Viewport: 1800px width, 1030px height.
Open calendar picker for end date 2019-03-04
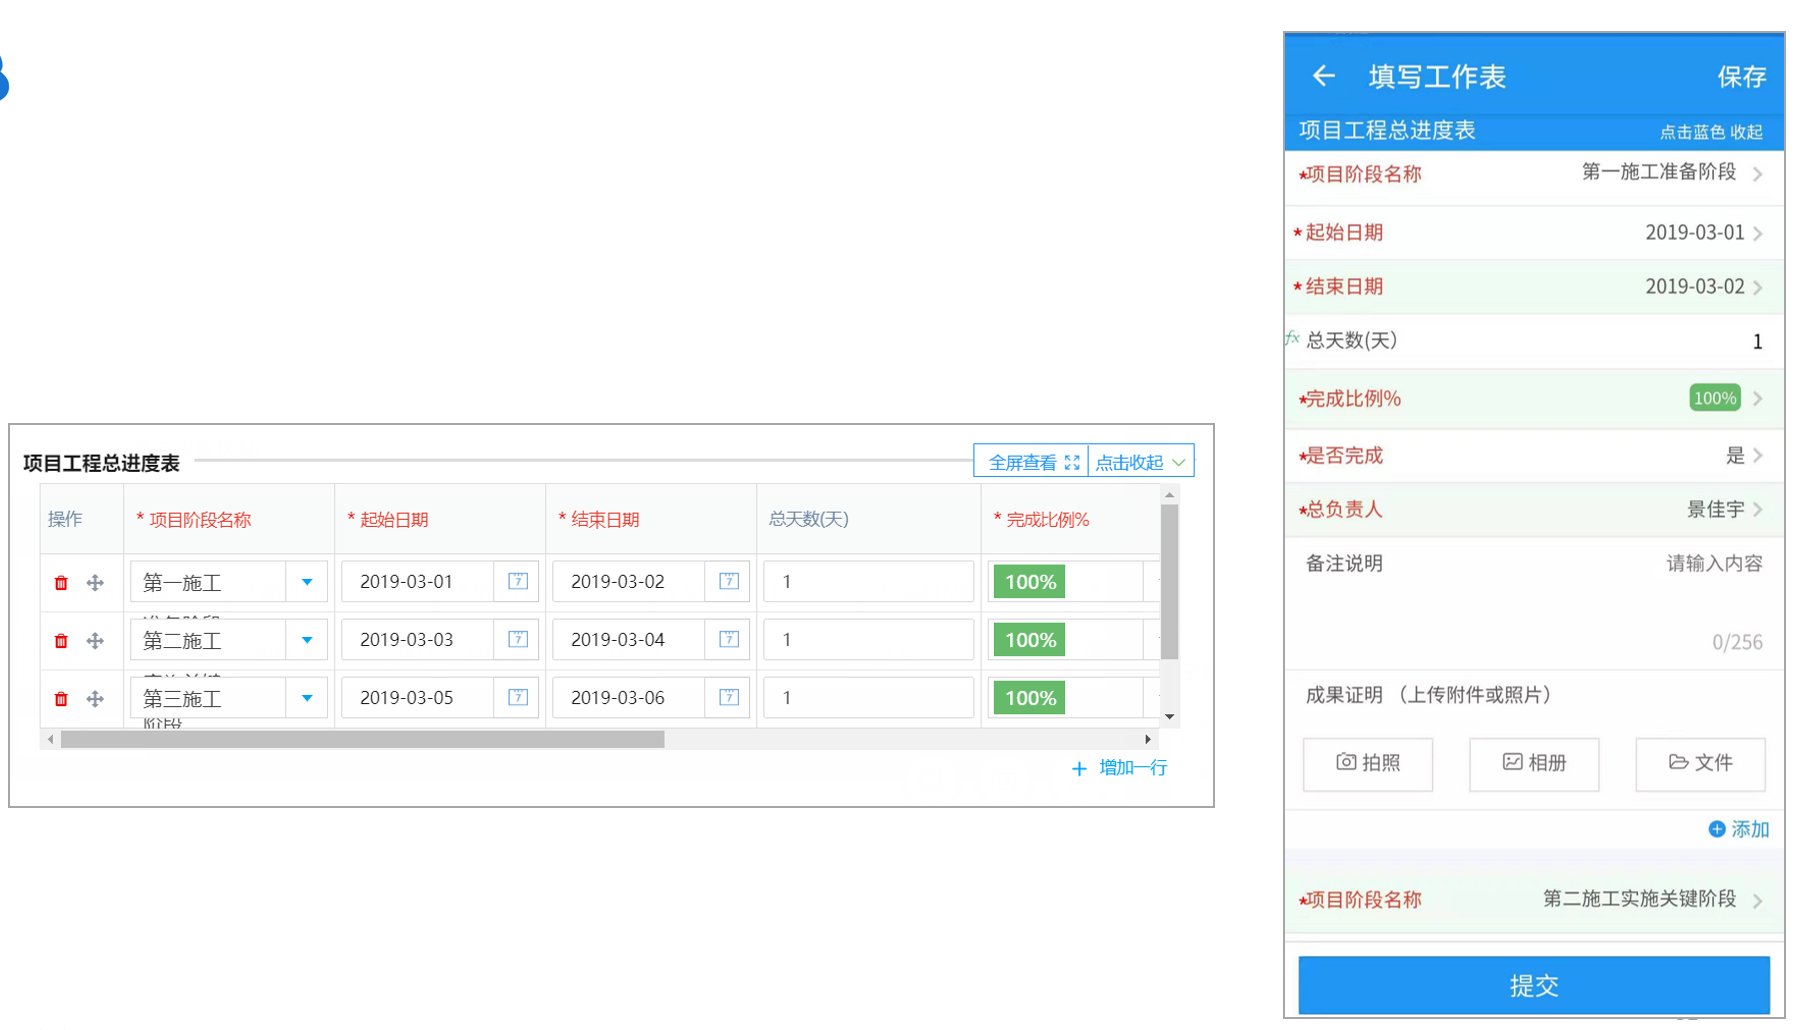(x=729, y=639)
